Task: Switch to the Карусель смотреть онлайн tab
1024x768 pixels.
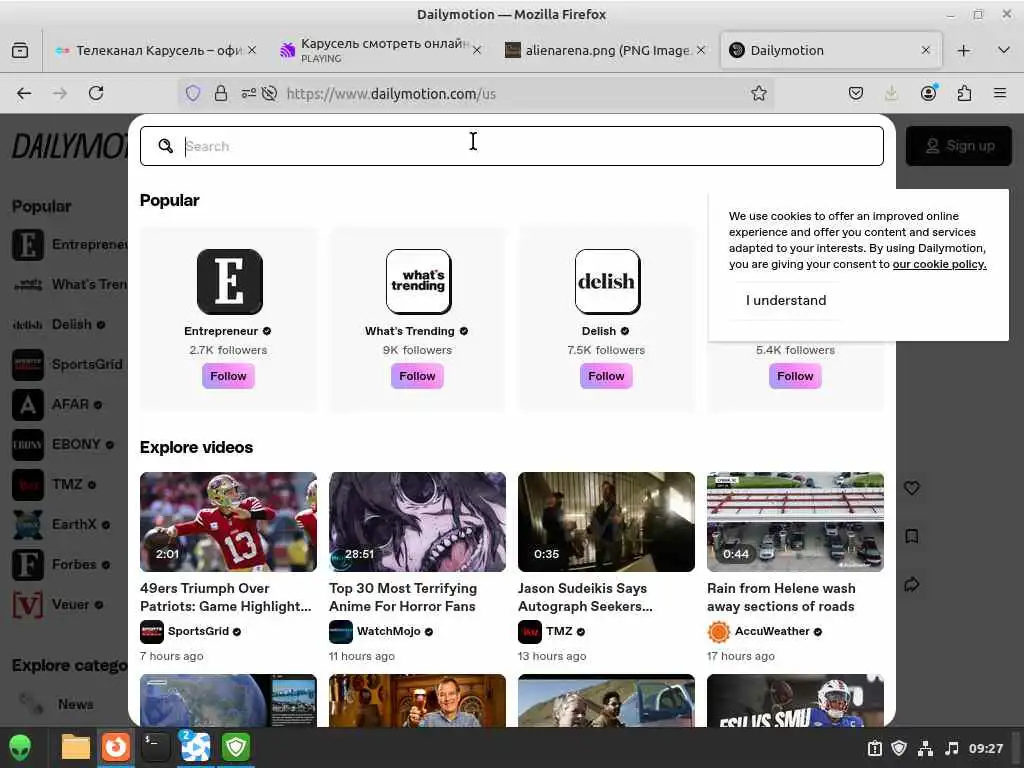Action: pyautogui.click(x=380, y=50)
